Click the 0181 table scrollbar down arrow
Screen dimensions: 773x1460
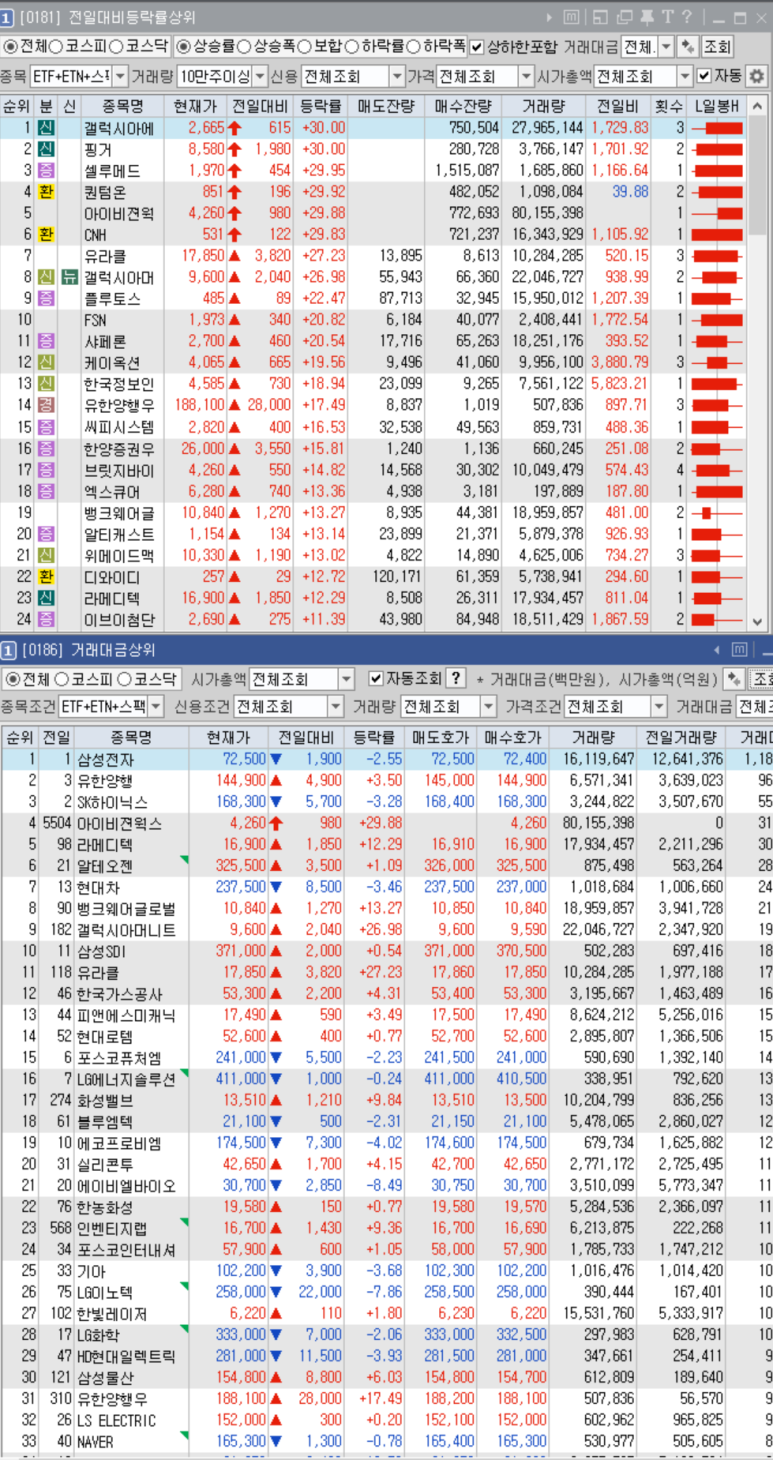coord(757,622)
